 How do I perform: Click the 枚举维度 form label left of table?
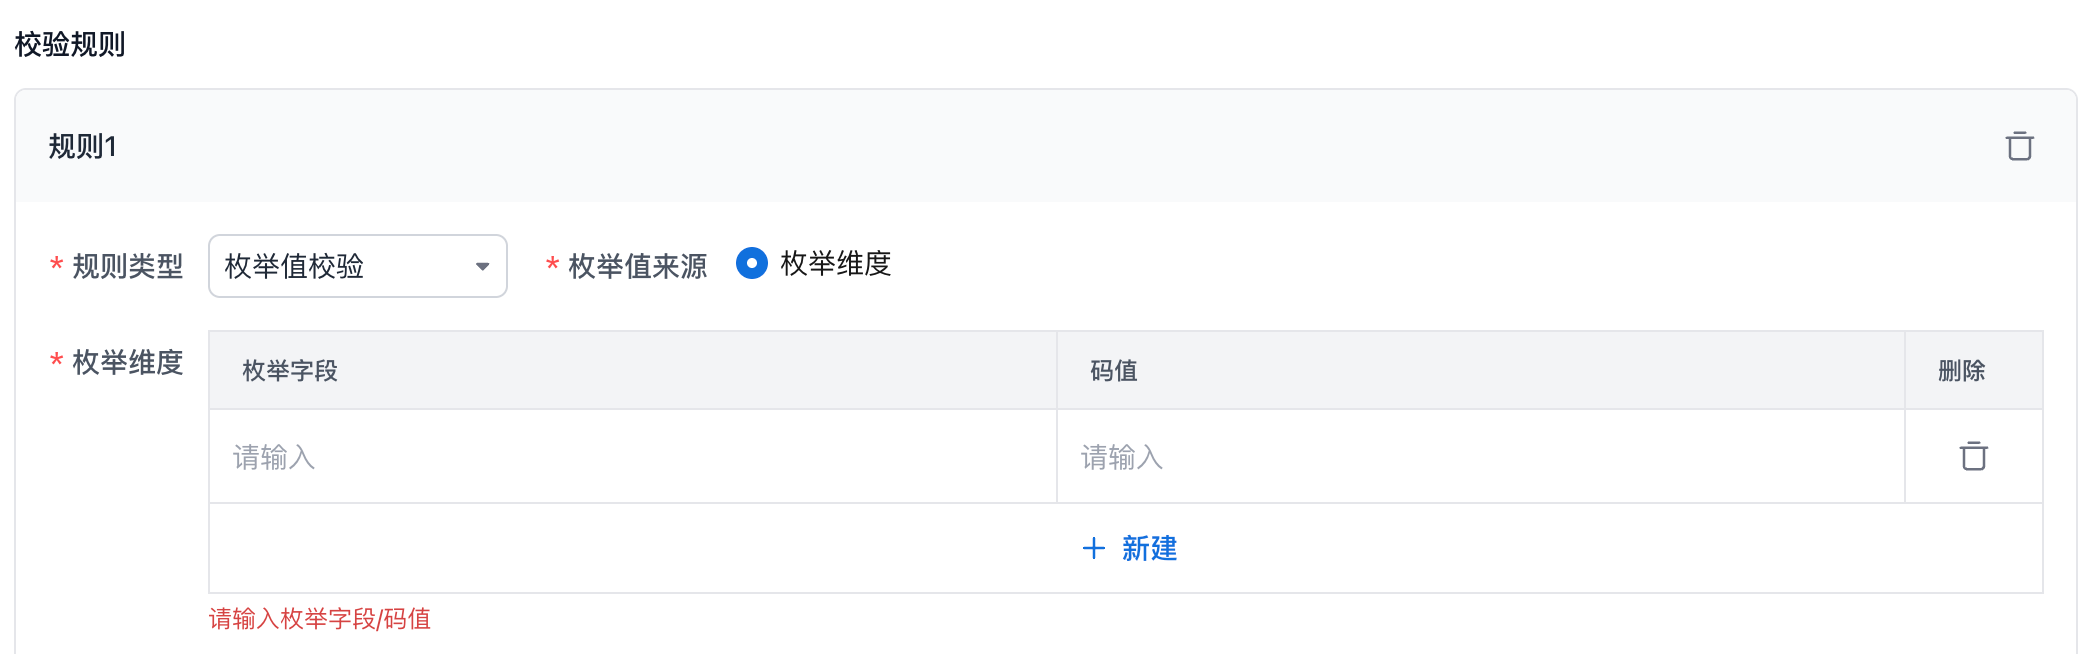128,362
